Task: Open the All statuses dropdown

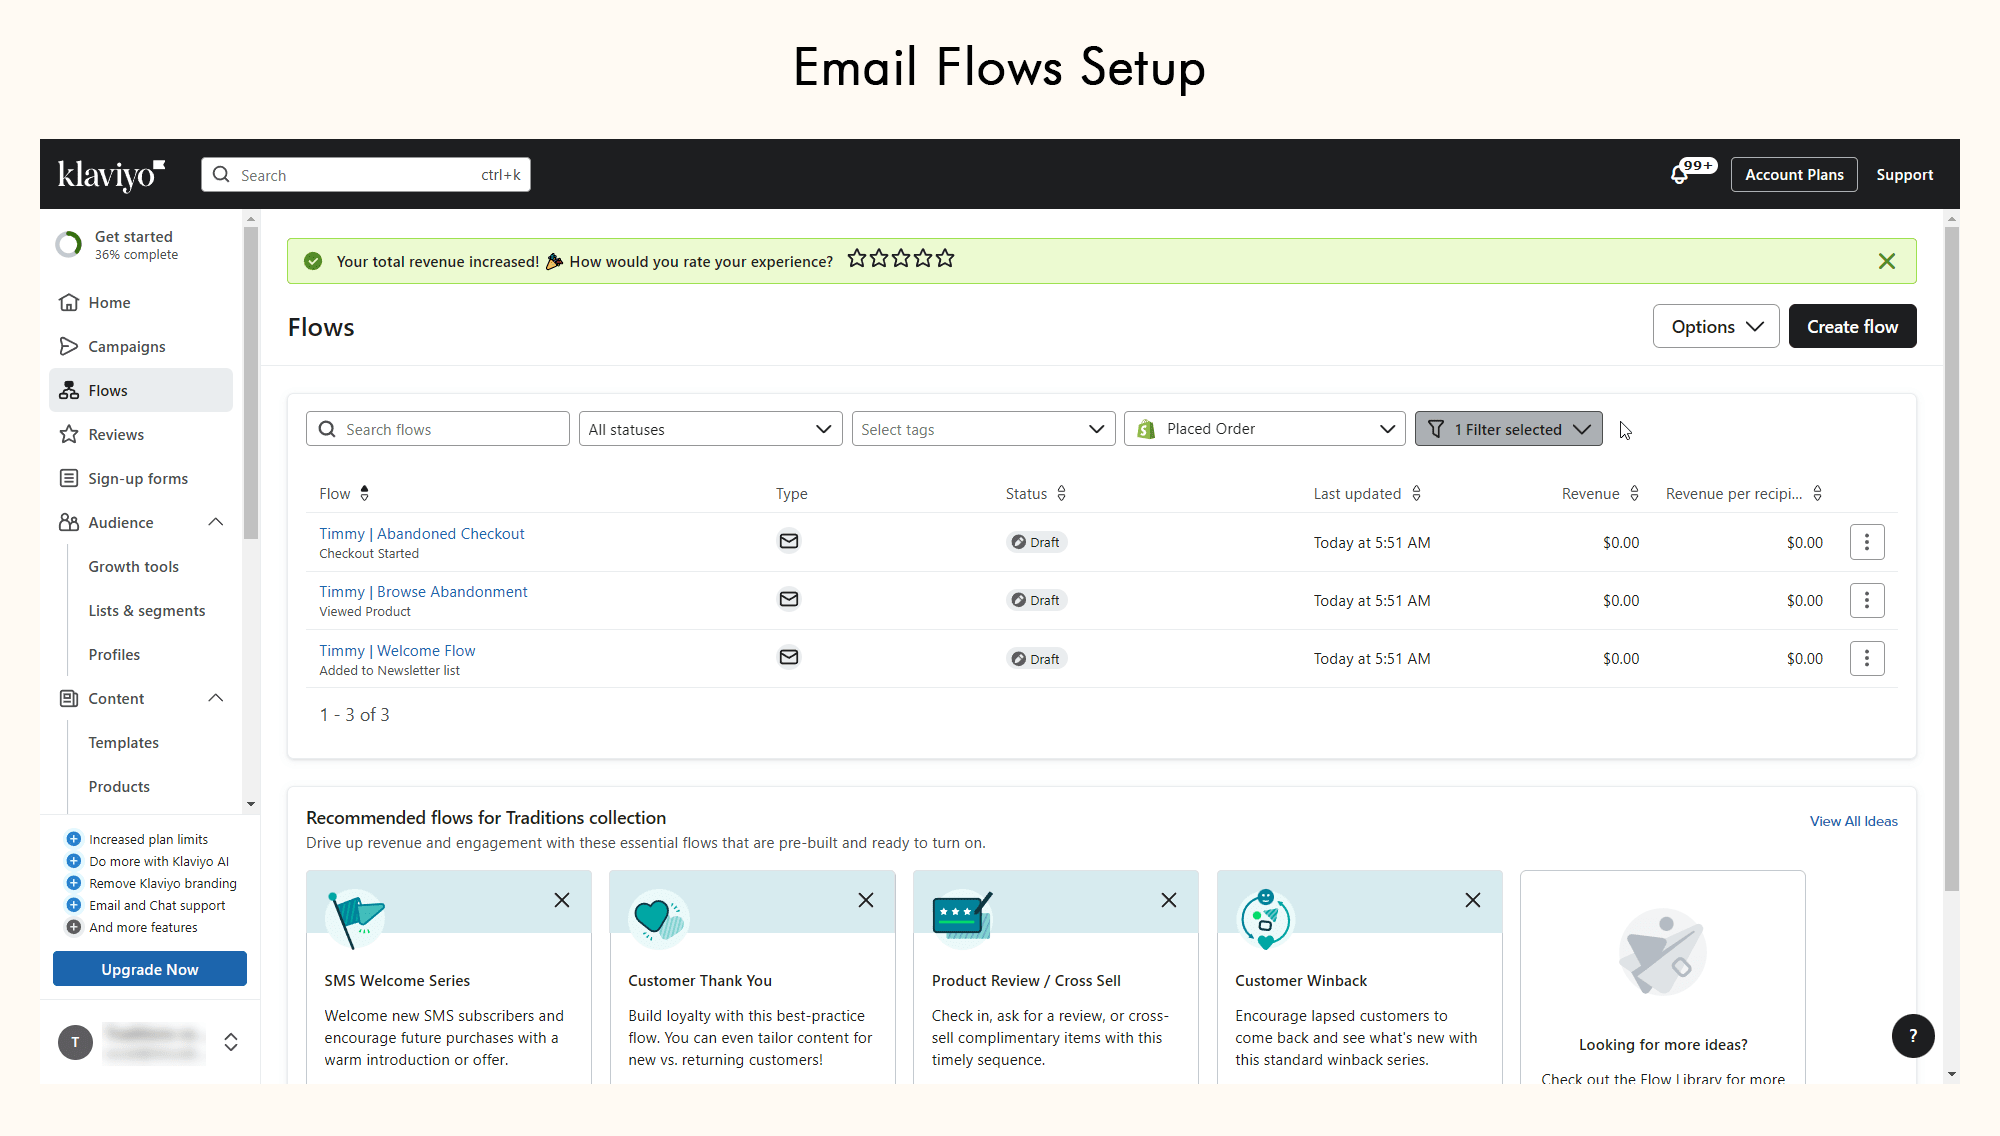Action: click(x=710, y=429)
